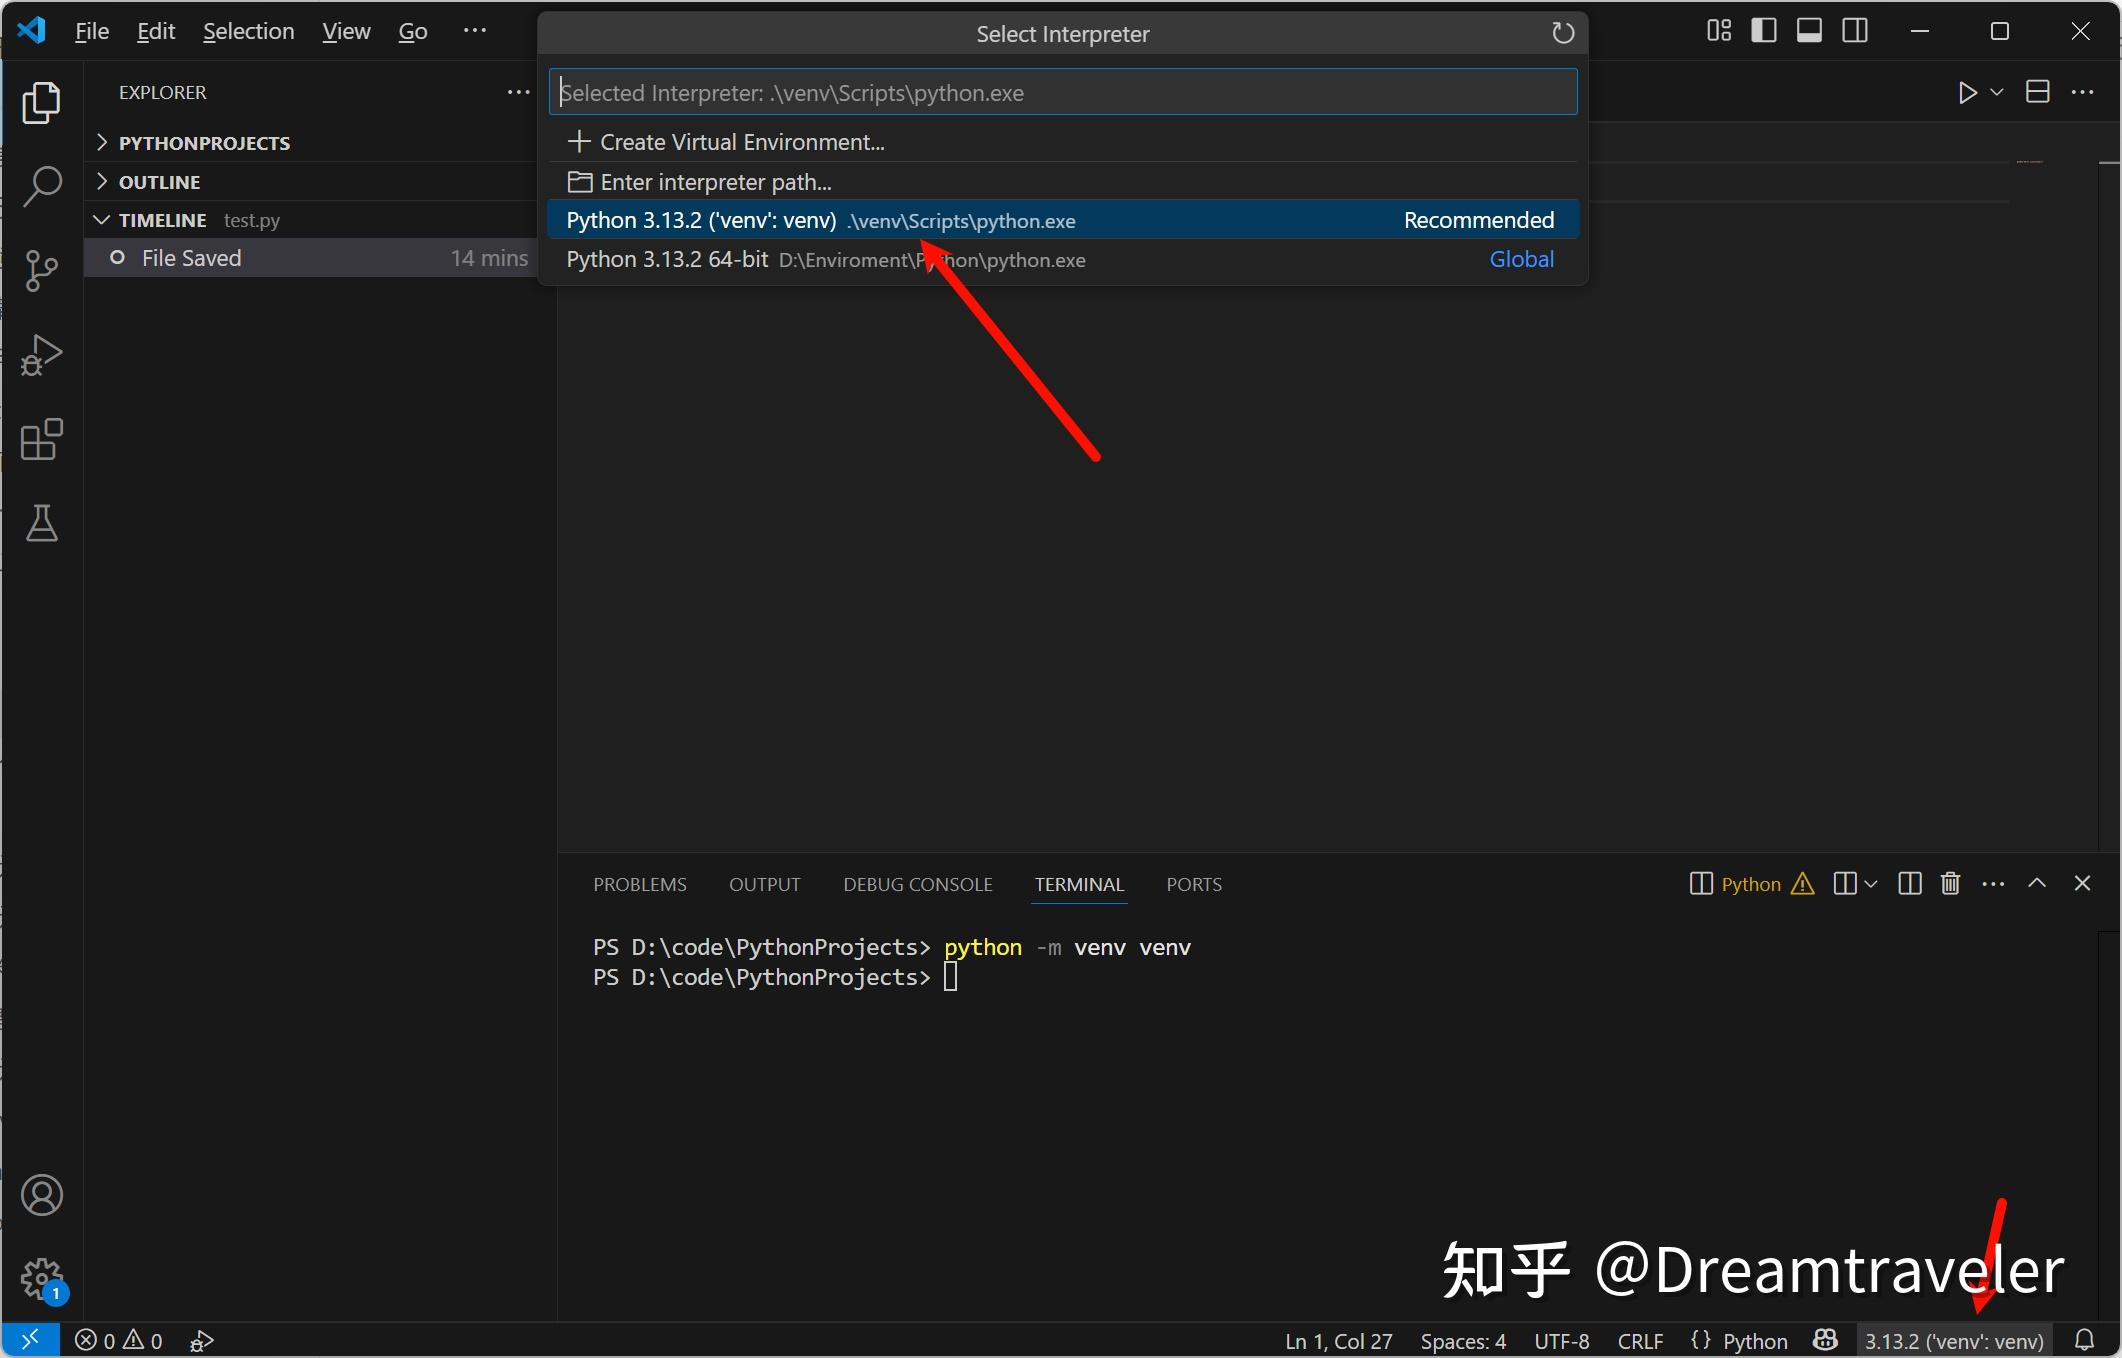Screen dimensions: 2122x1358
Task: Toggle the panel visibility
Action: point(1809,30)
